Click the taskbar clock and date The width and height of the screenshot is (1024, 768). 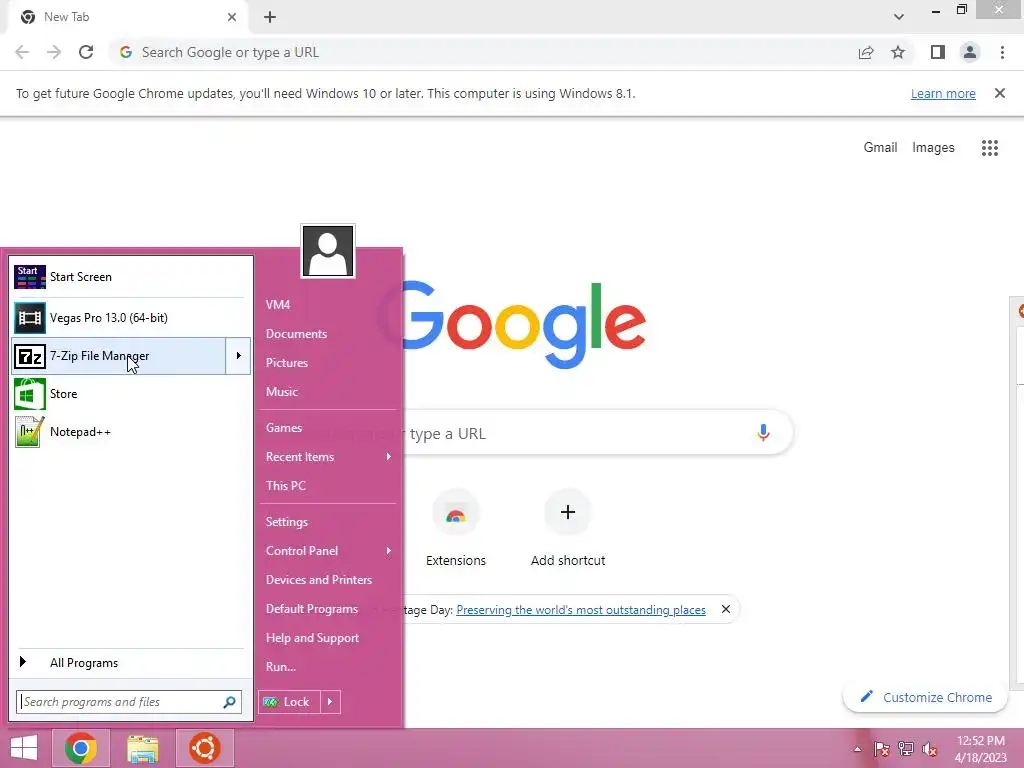980,749
